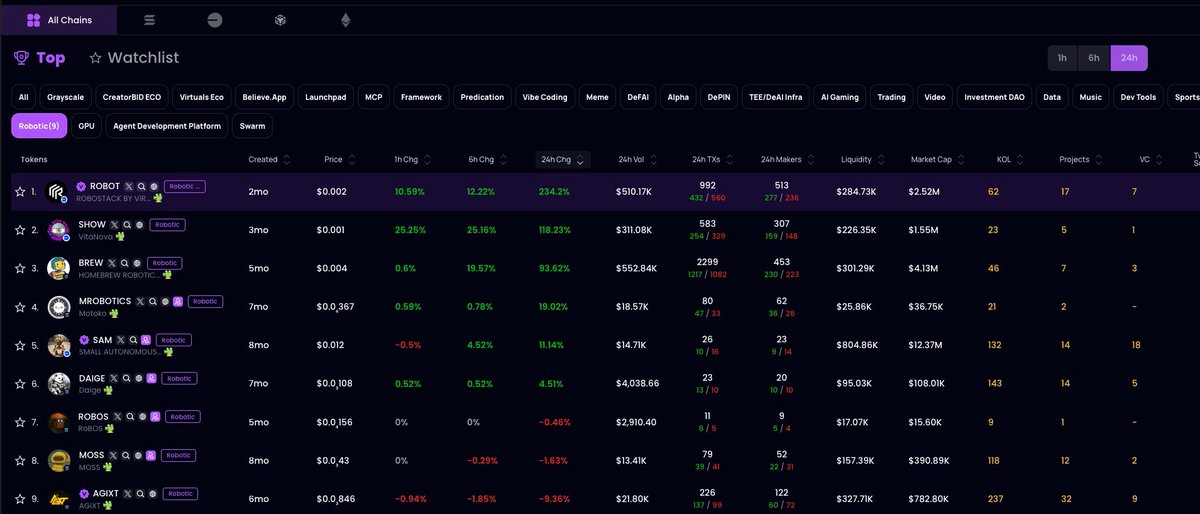Image resolution: width=1200 pixels, height=514 pixels.
Task: Sort by the KOL column
Action: 1011,159
